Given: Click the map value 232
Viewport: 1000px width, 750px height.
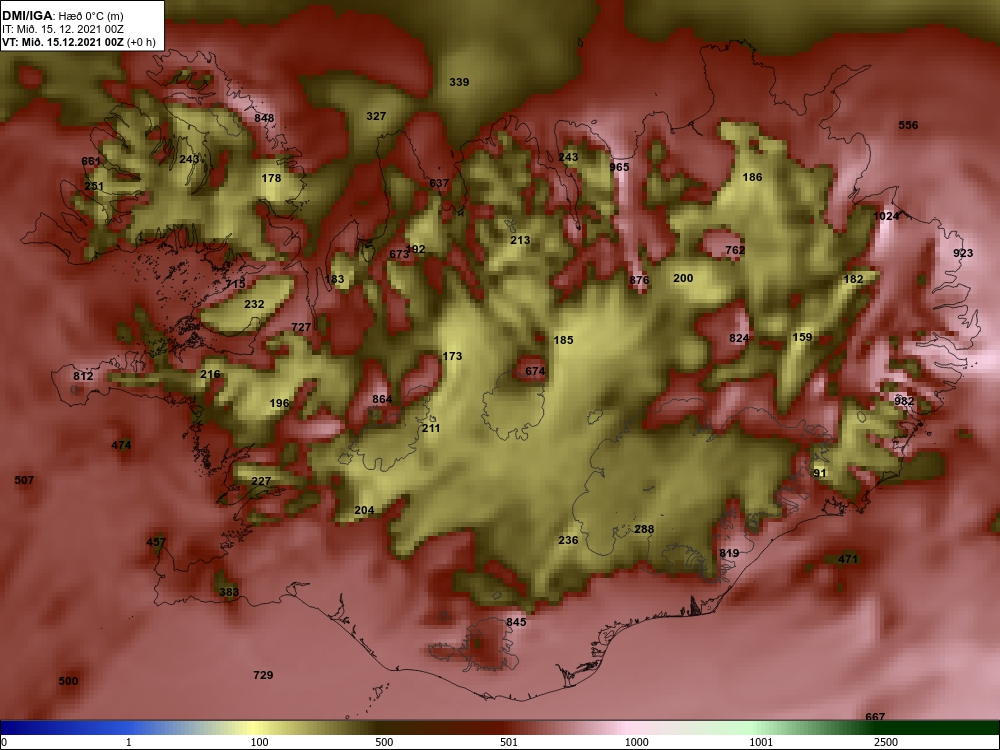Looking at the screenshot, I should tap(254, 304).
